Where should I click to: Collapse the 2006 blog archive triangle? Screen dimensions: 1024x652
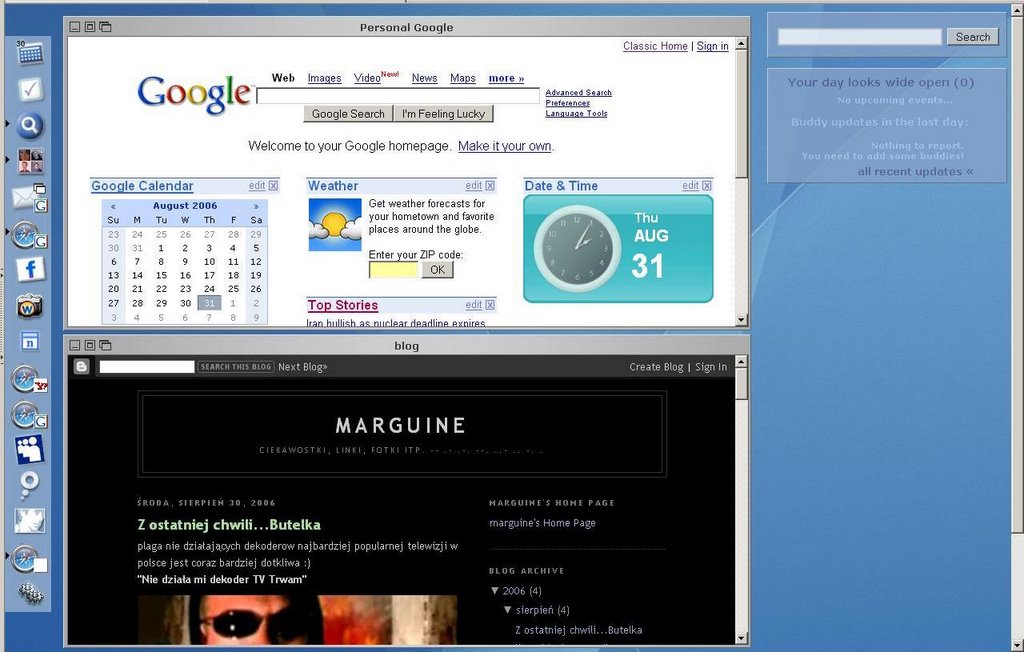pyautogui.click(x=494, y=591)
